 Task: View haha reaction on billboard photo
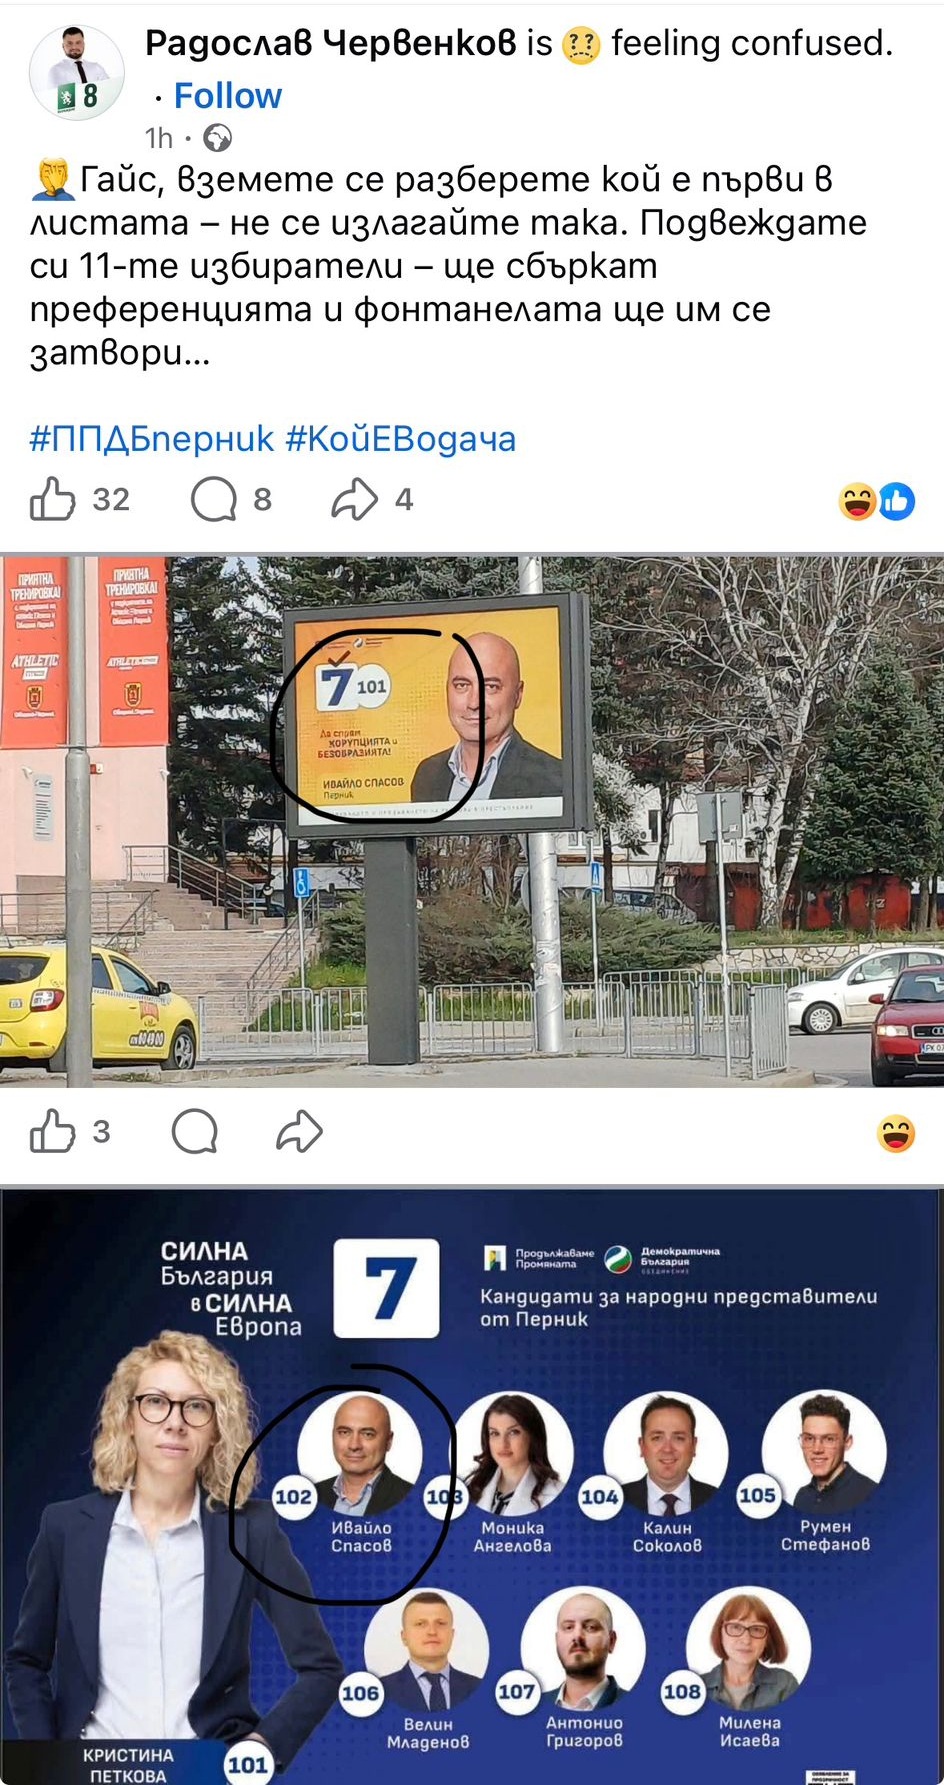896,1133
